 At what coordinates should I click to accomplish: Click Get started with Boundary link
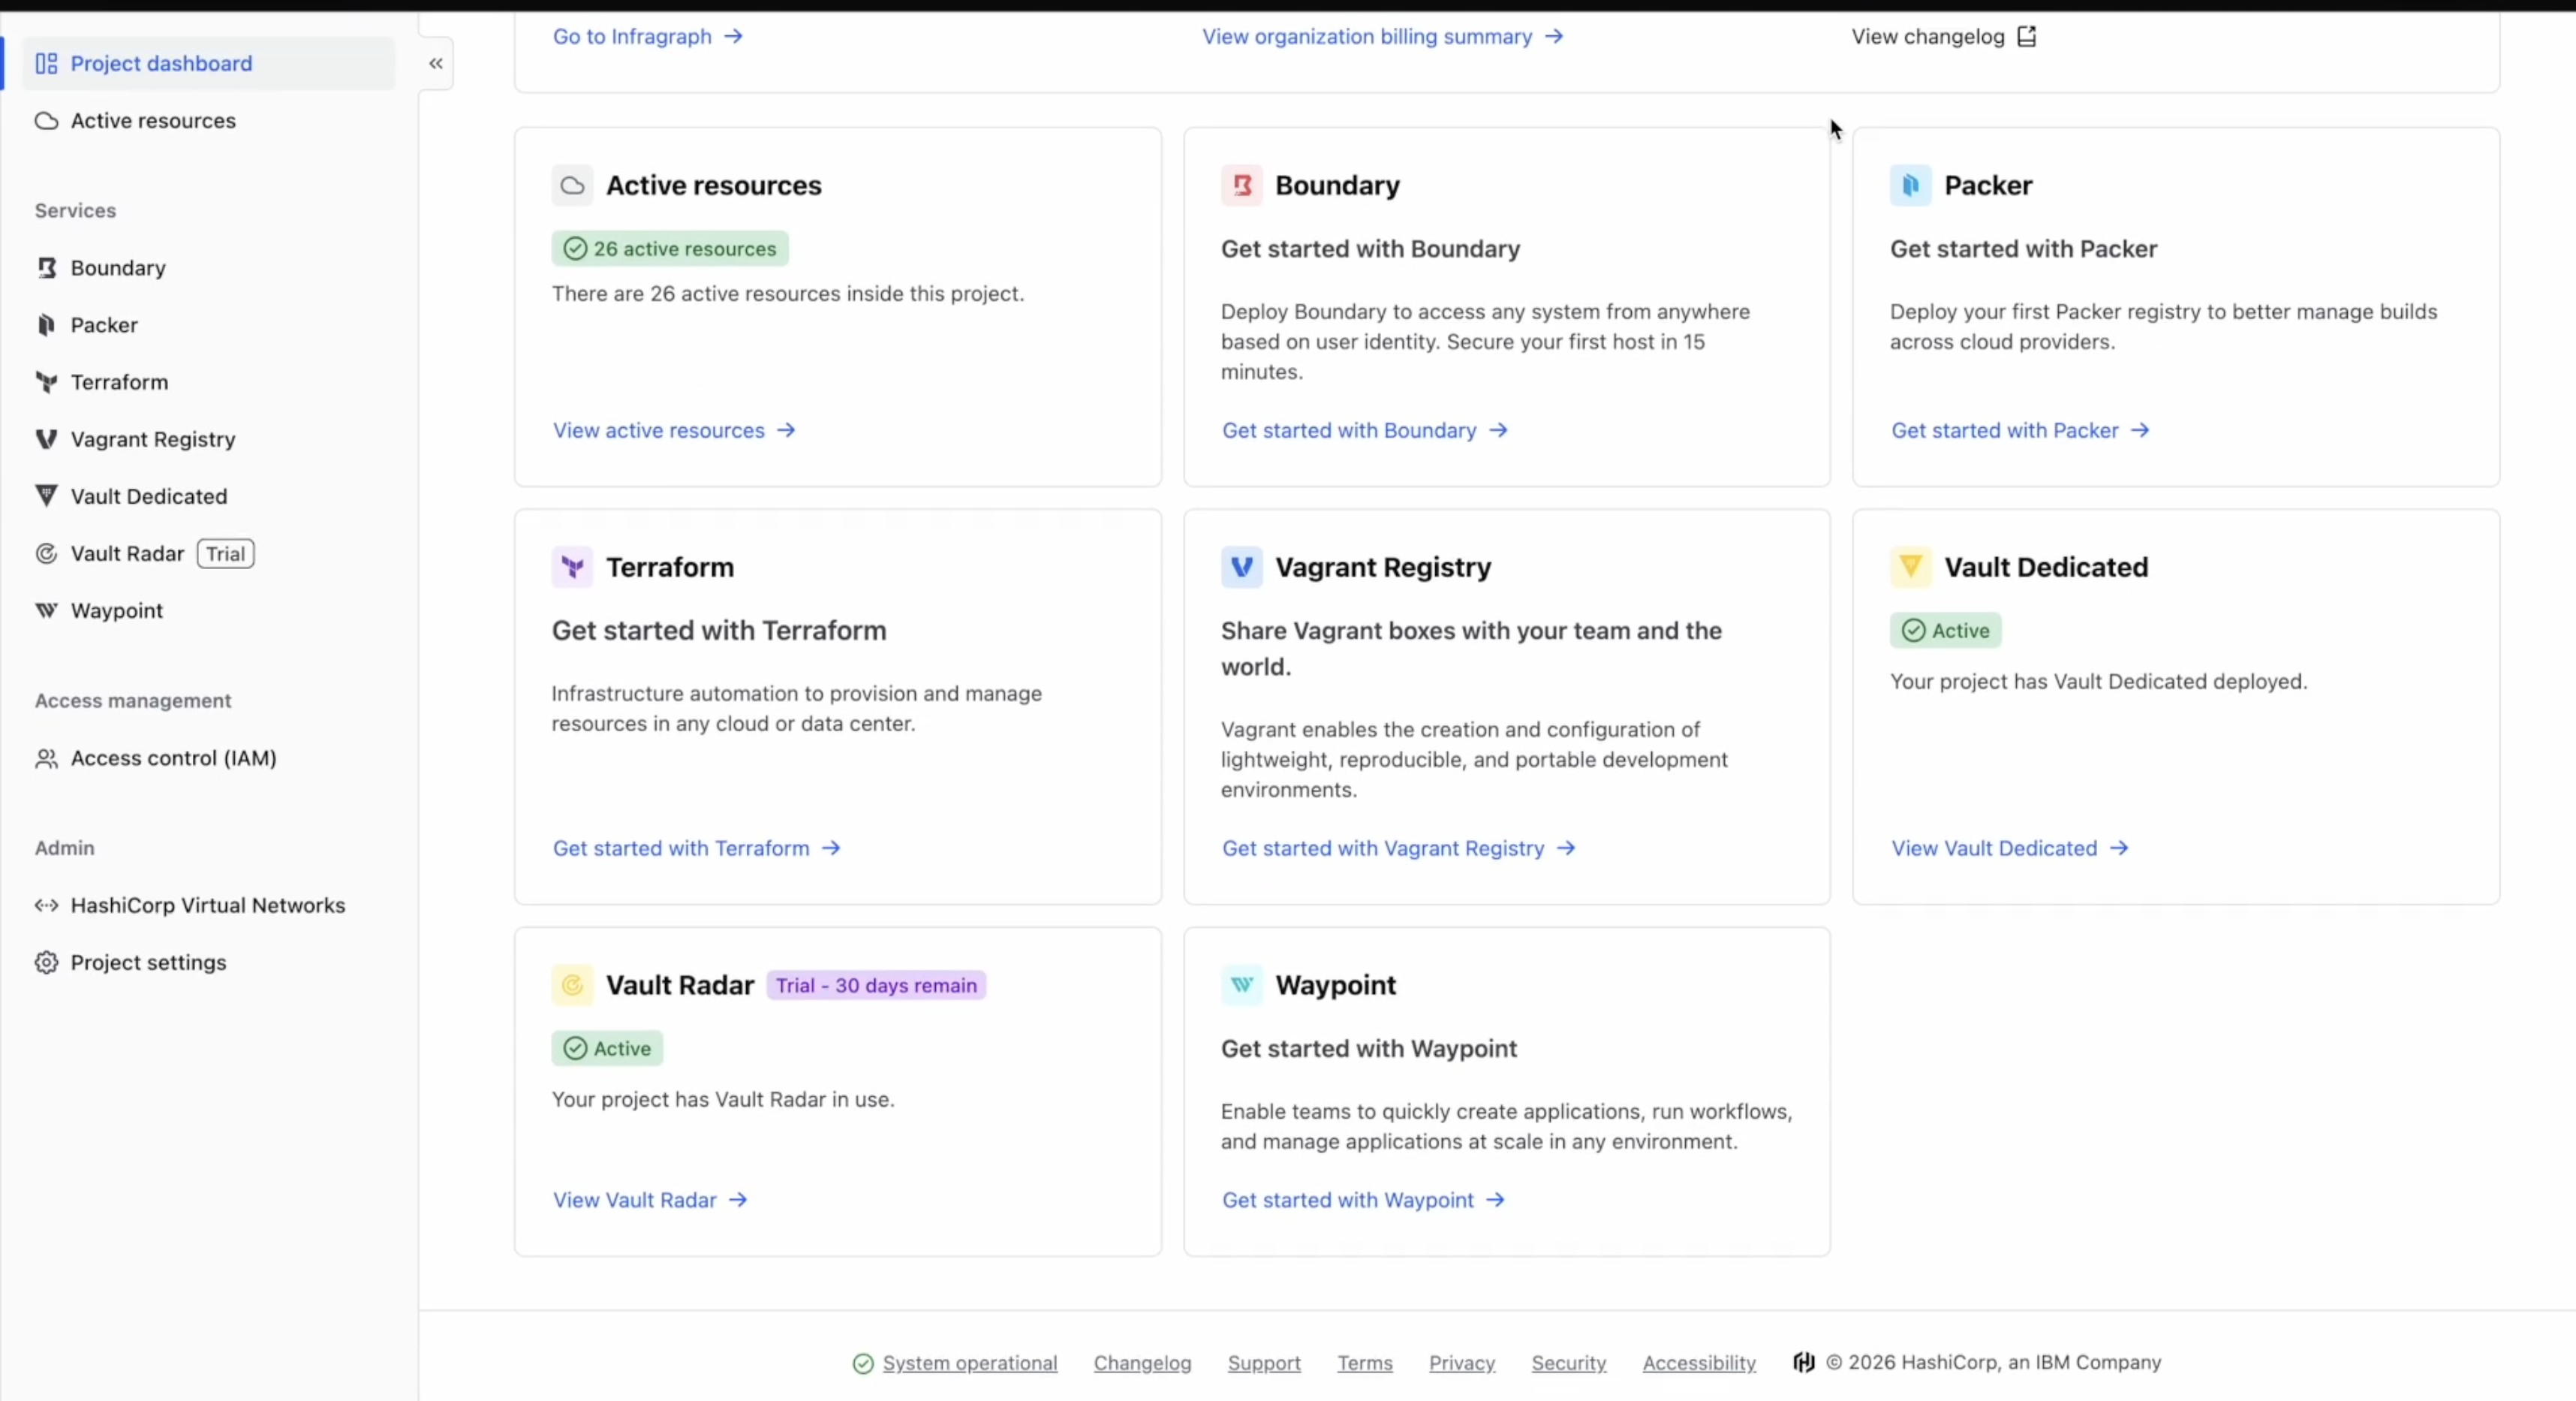1365,430
